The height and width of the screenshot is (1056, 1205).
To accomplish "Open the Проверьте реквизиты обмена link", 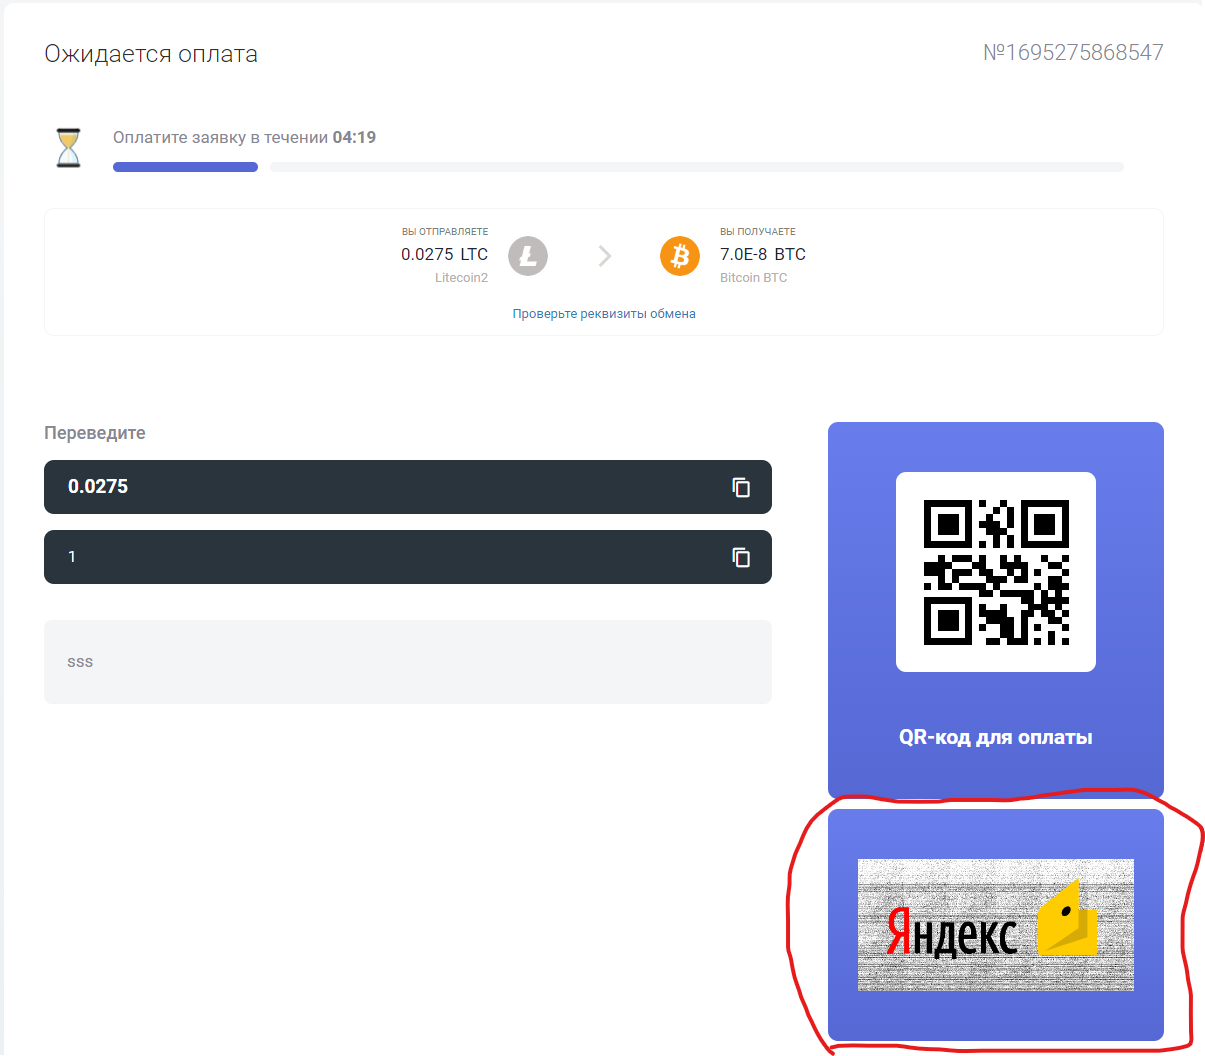I will point(604,314).
